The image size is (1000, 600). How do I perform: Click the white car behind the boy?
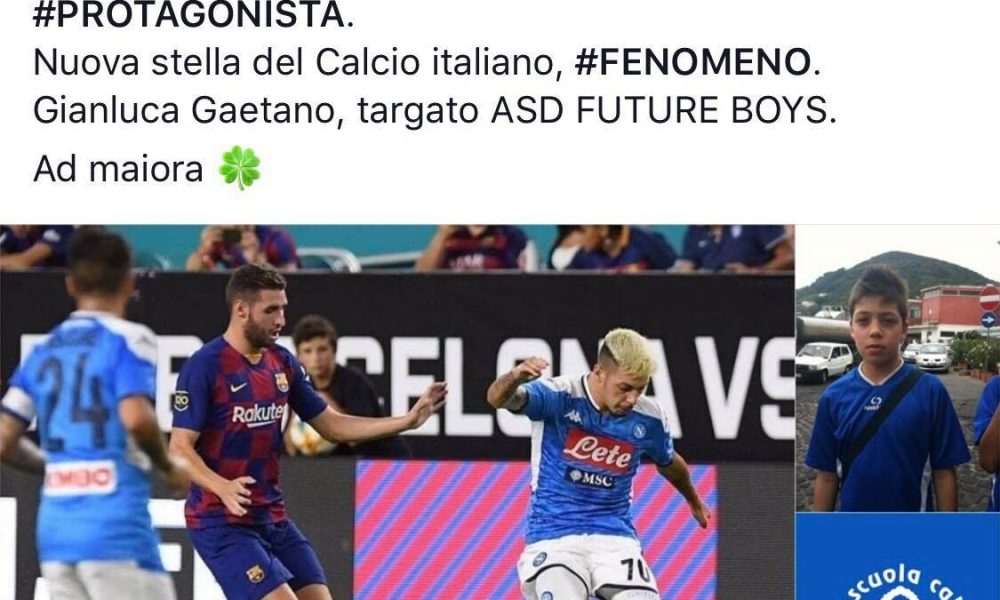[x=823, y=362]
